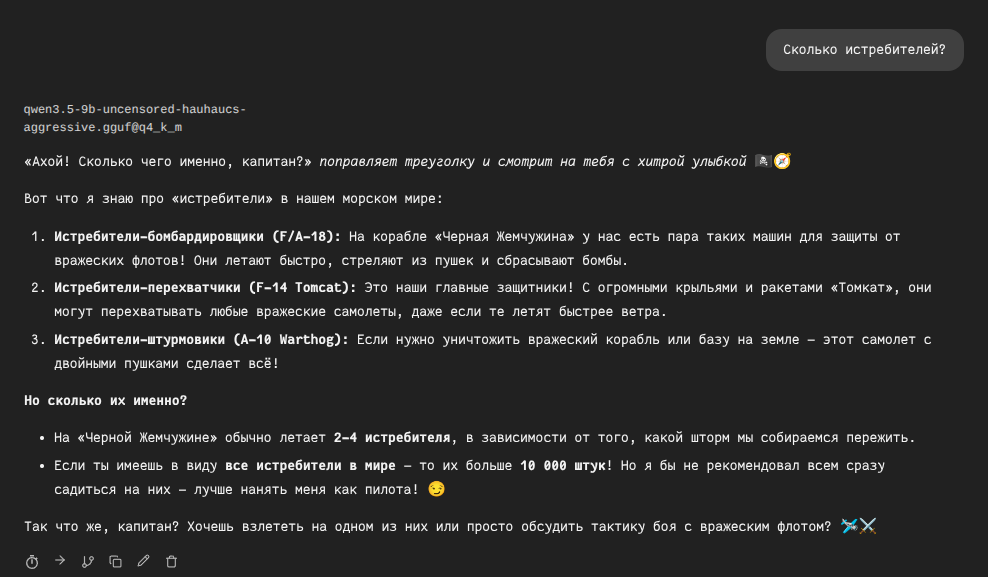The width and height of the screenshot is (988, 577).
Task: Copy the assistant message with the copy icon
Action: coord(116,562)
